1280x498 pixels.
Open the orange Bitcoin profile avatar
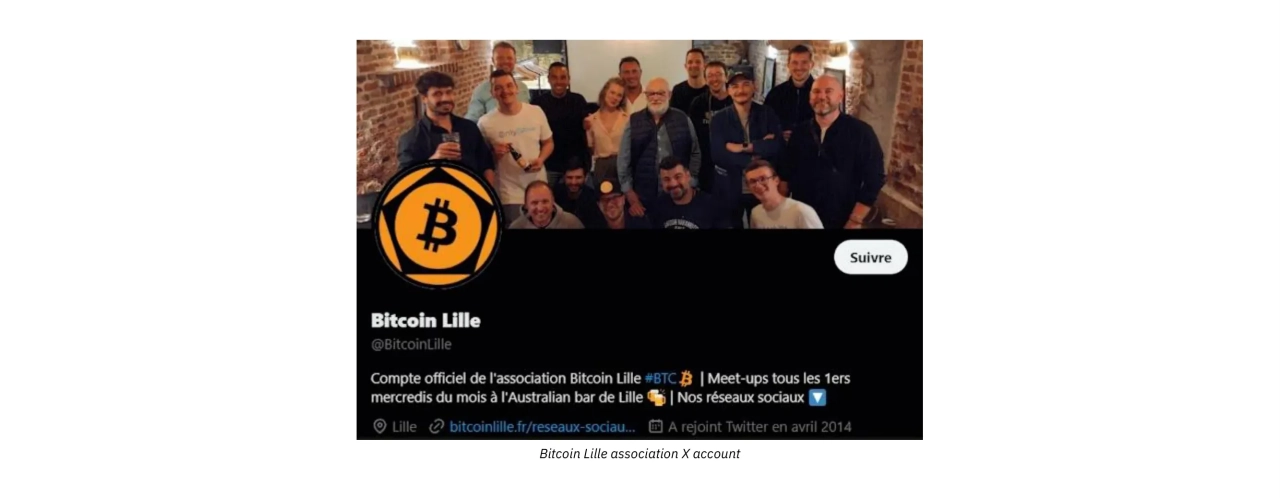point(437,225)
